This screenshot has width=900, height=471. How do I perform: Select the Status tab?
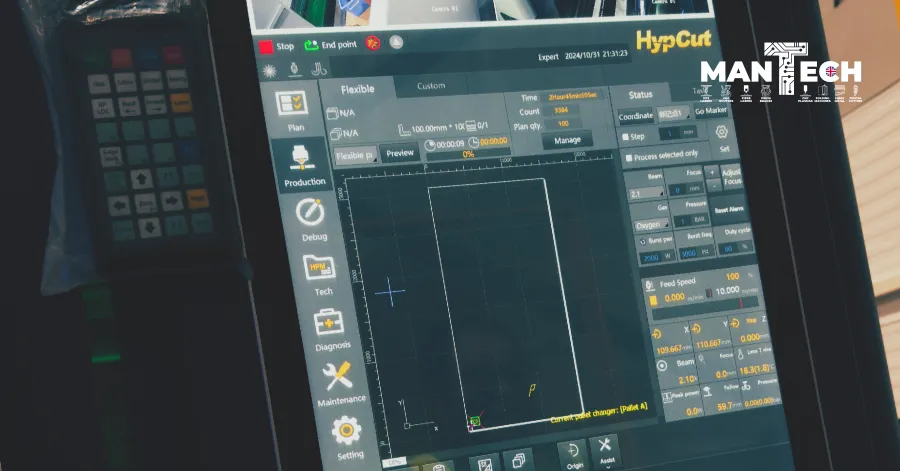pos(641,95)
